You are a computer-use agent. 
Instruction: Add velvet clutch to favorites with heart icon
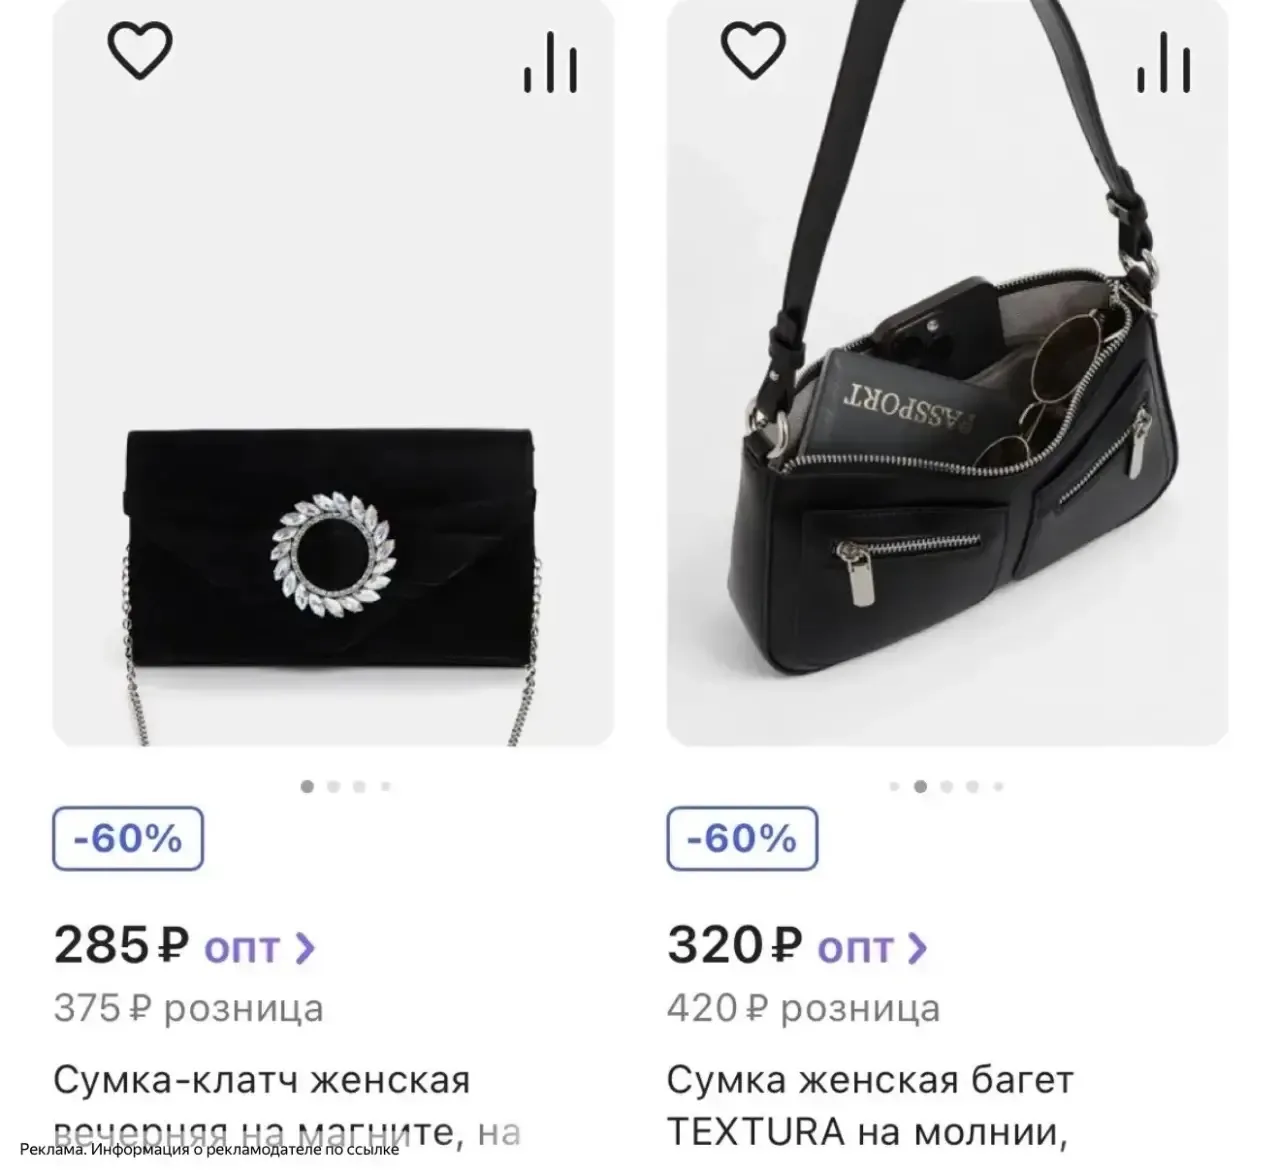coord(139,50)
